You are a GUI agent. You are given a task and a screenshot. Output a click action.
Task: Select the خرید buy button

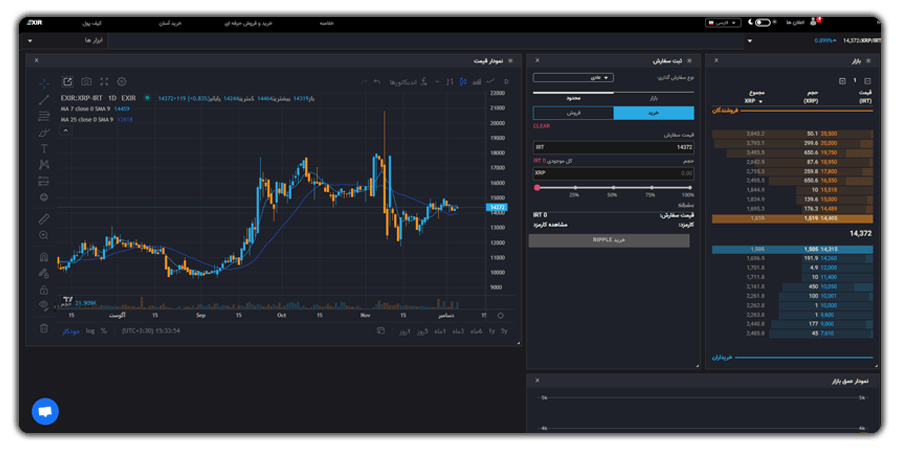654,113
